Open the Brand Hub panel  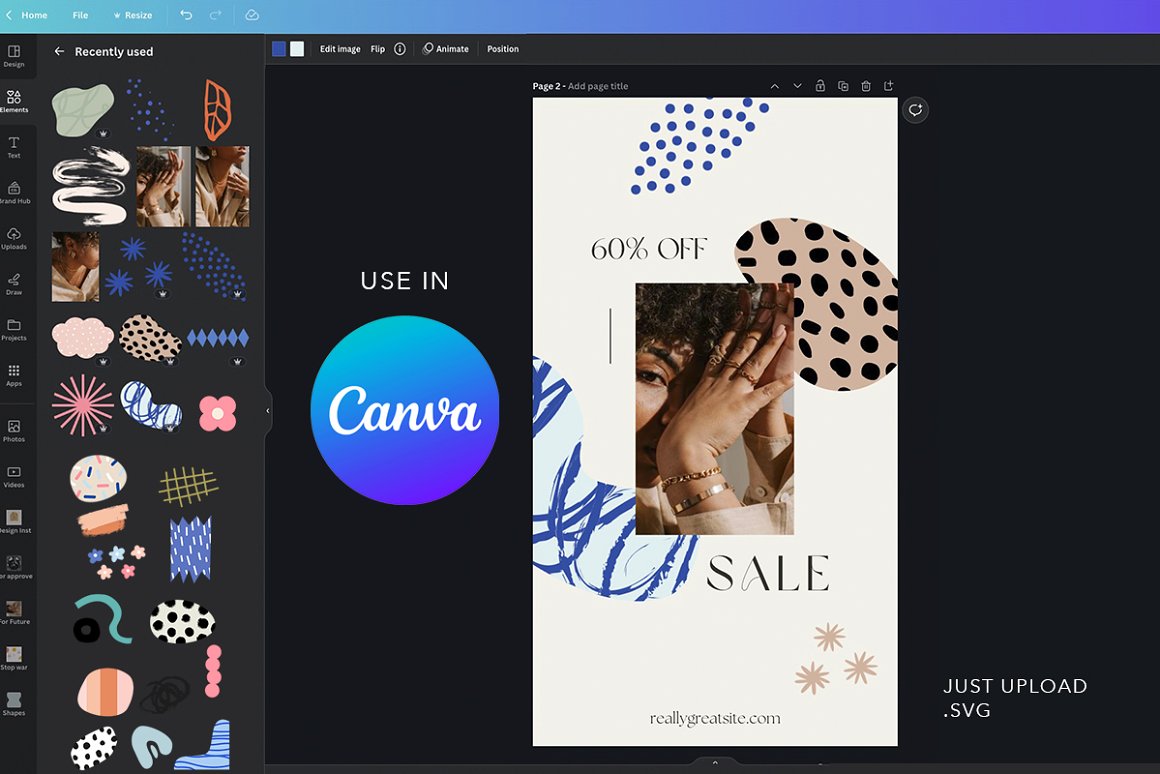click(14, 192)
